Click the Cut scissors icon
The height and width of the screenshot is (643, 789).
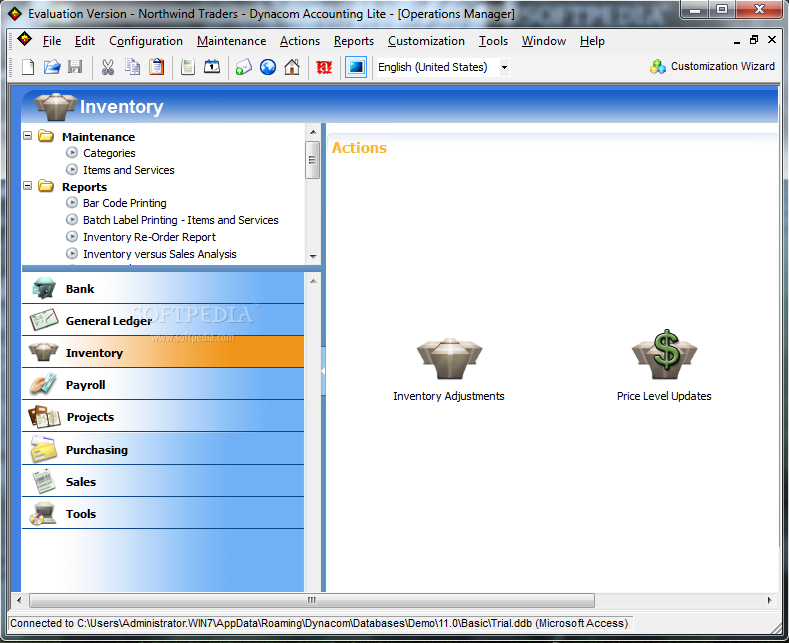click(x=108, y=67)
